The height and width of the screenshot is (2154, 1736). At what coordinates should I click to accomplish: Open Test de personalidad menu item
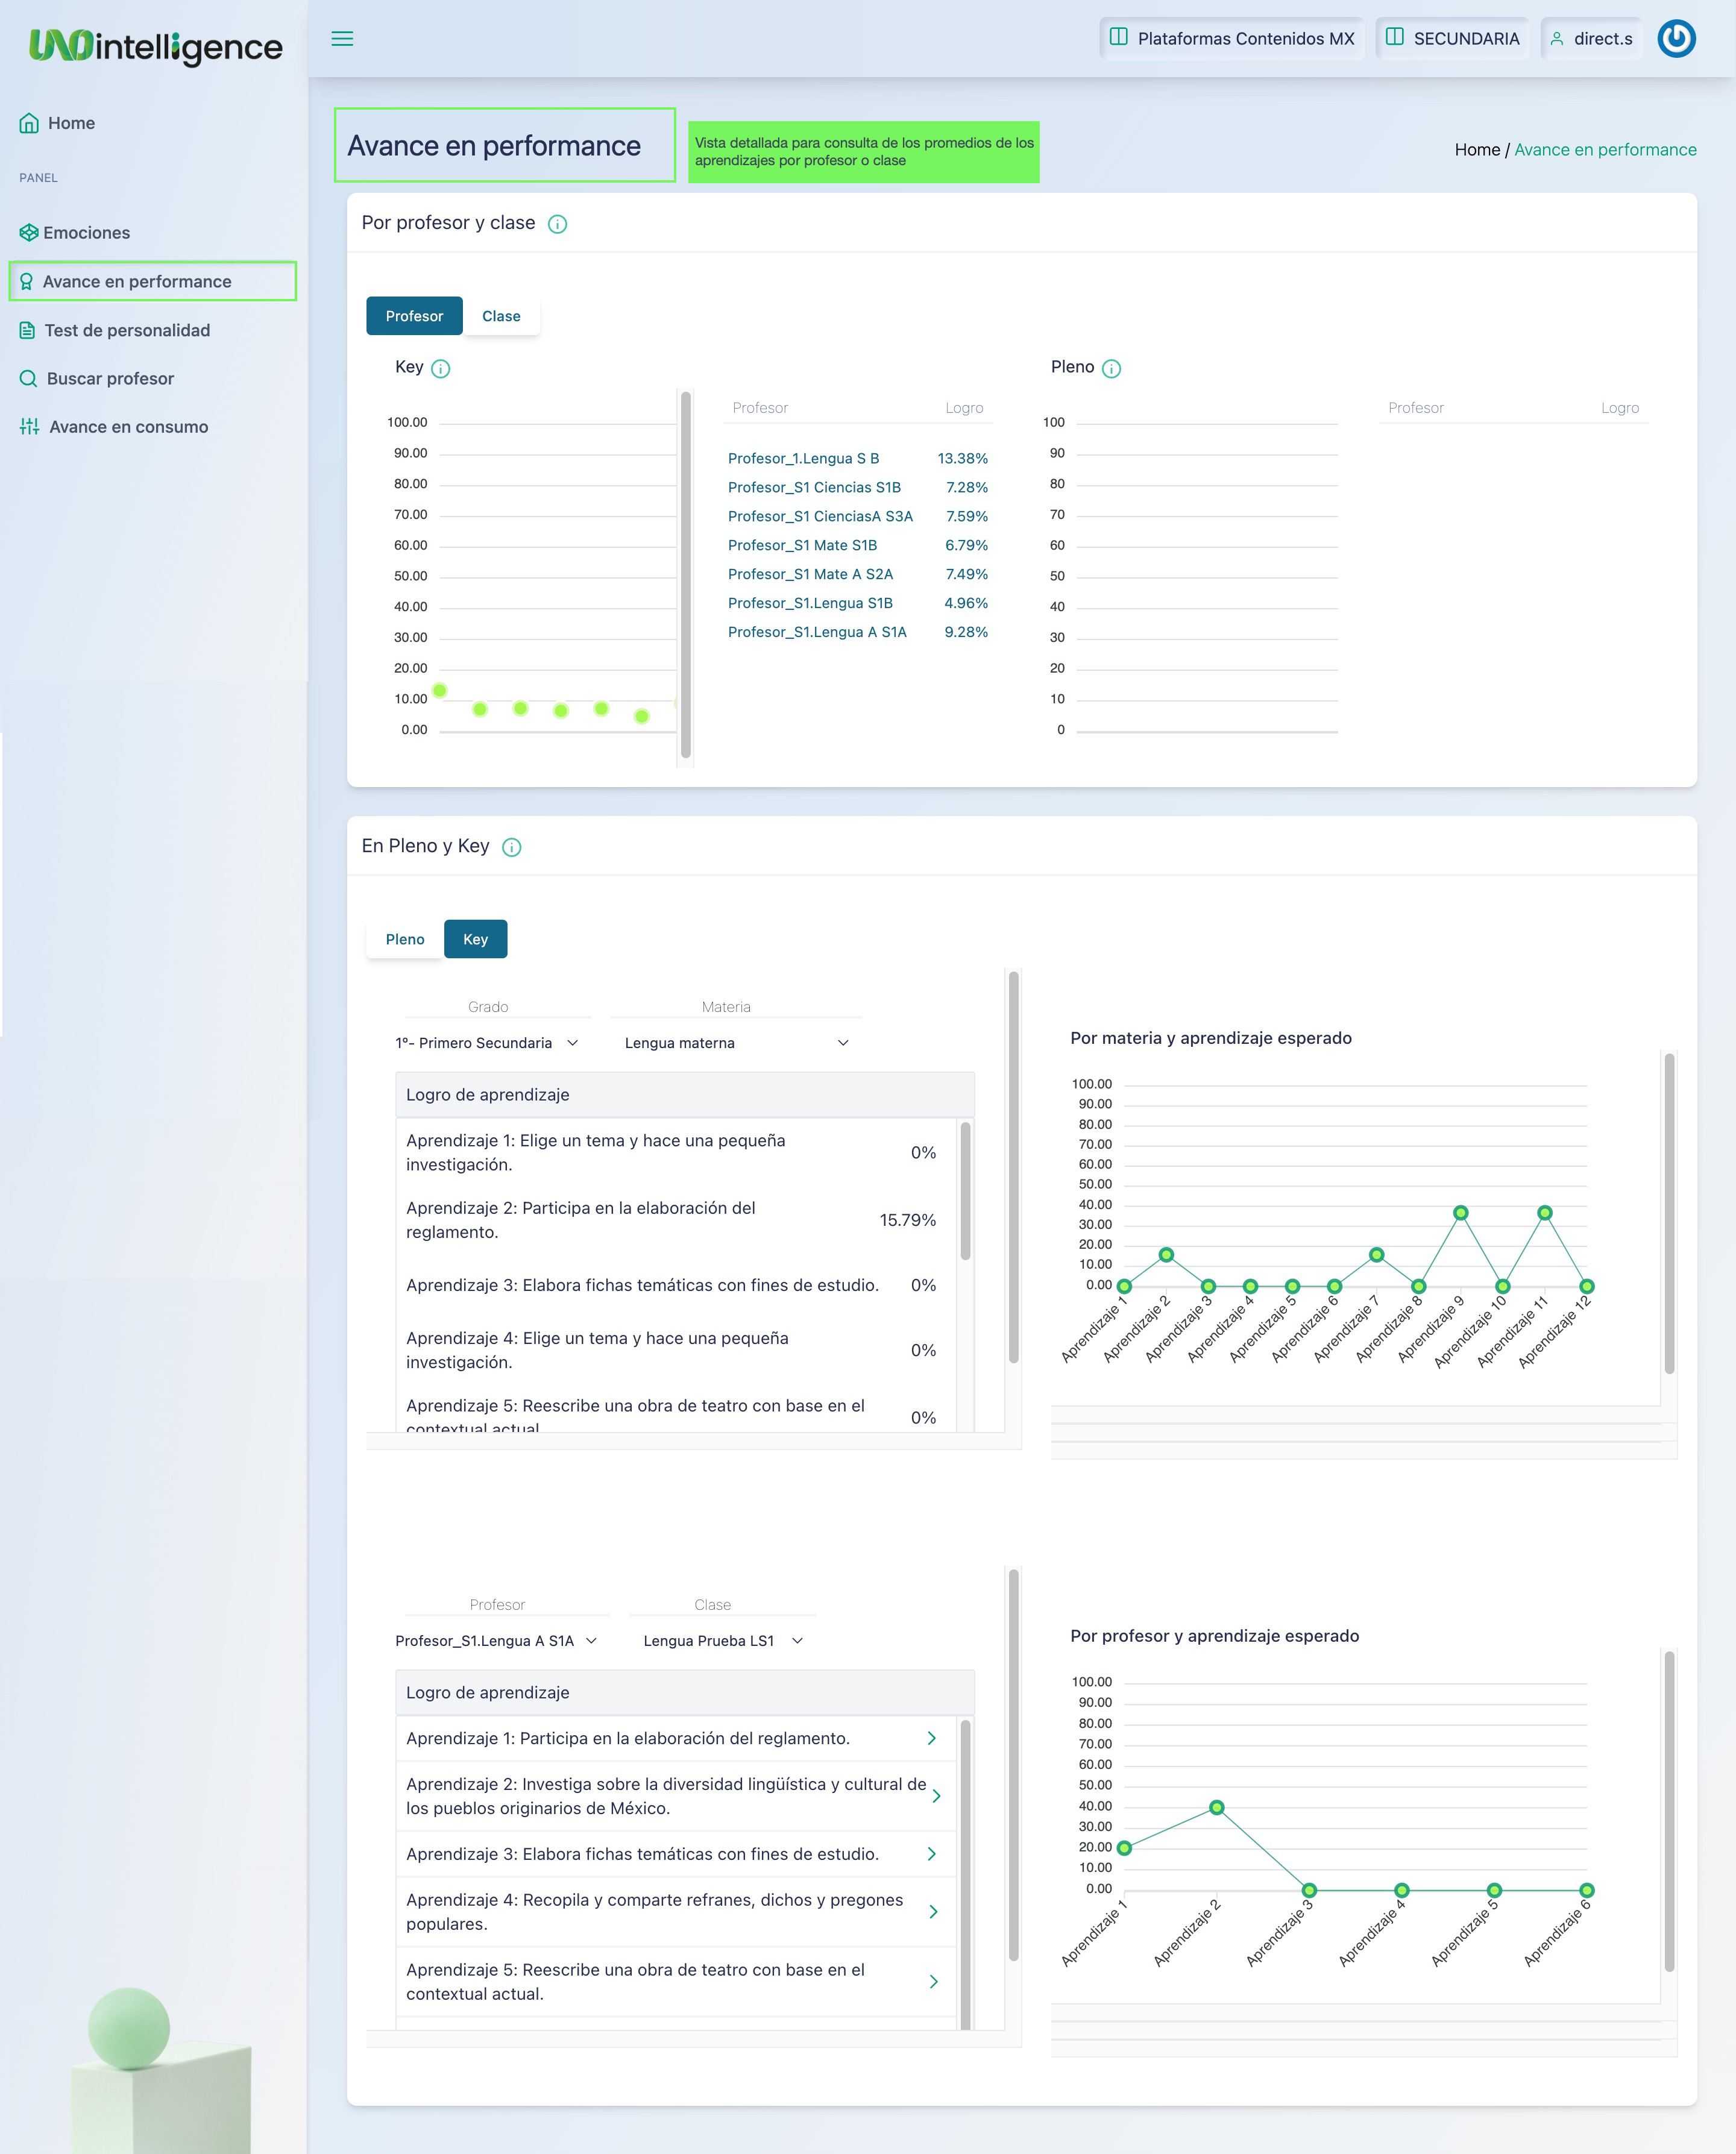[x=127, y=330]
